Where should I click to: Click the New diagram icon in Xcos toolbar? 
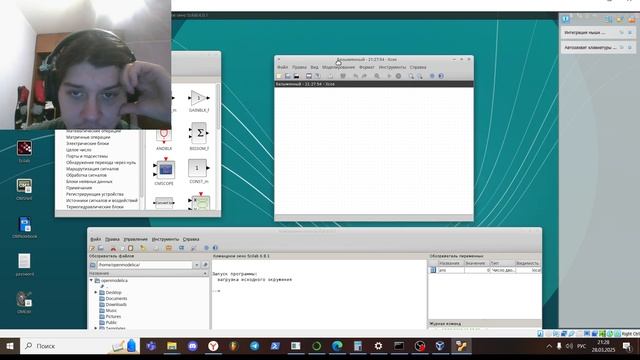coord(279,76)
